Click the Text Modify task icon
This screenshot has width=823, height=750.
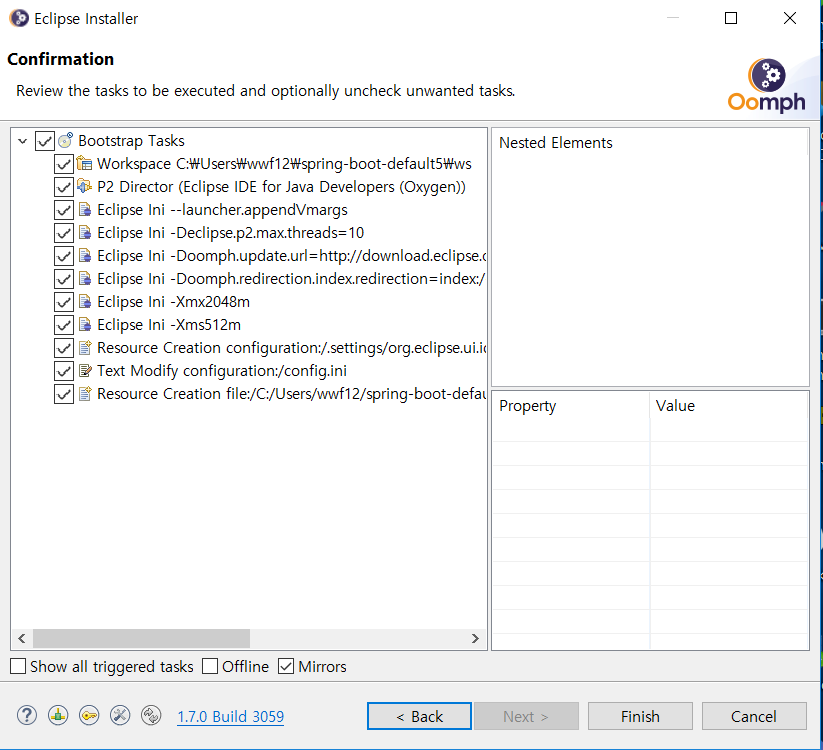[x=85, y=371]
